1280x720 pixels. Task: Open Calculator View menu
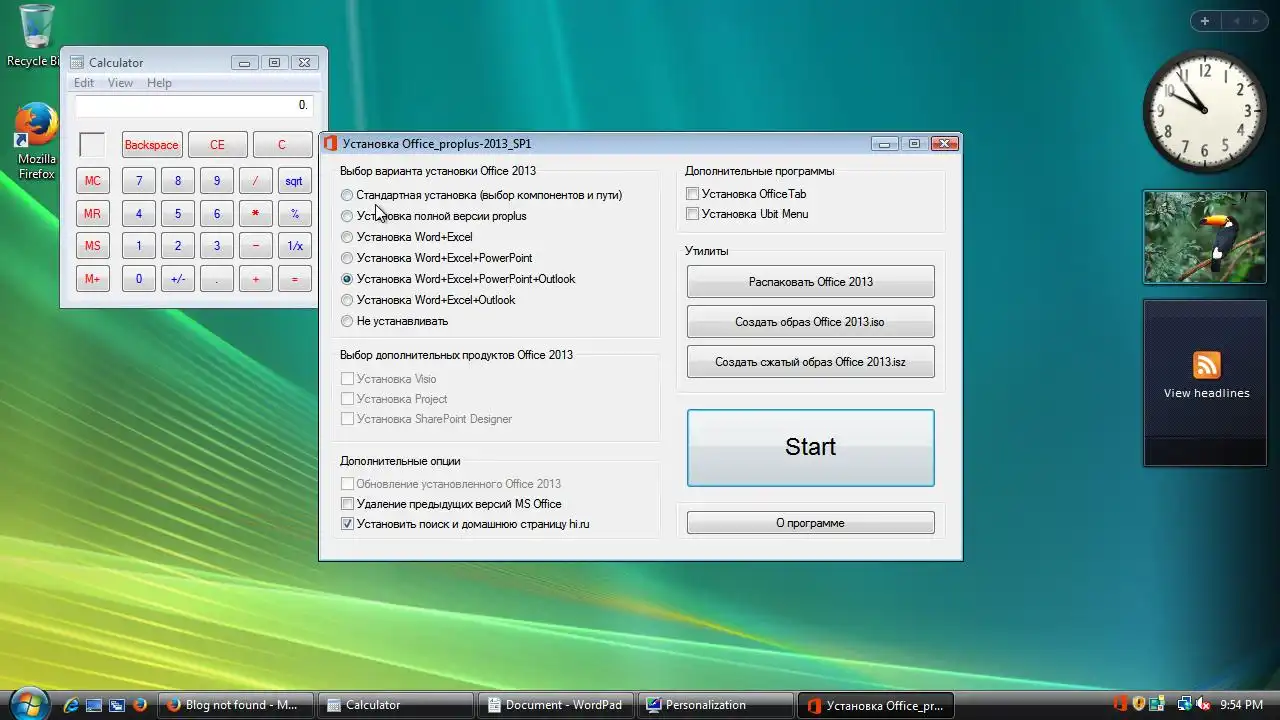[120, 83]
